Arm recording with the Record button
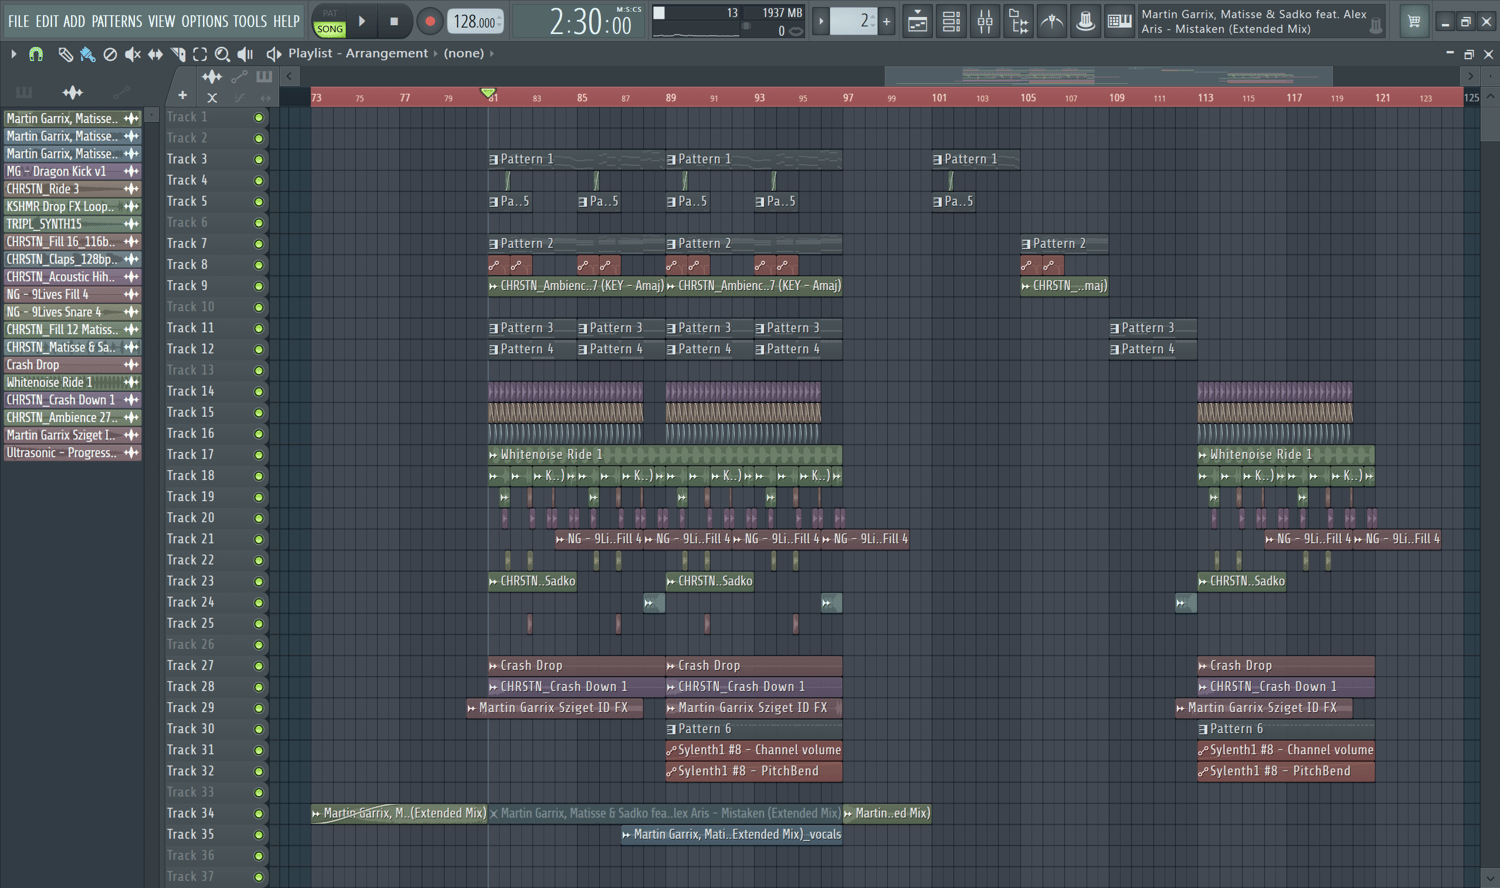The height and width of the screenshot is (888, 1500). (430, 21)
